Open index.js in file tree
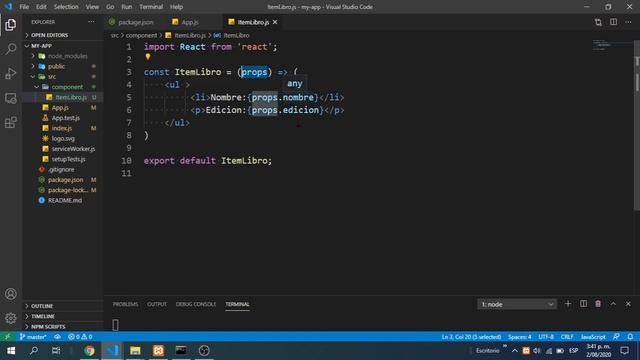 click(63, 128)
